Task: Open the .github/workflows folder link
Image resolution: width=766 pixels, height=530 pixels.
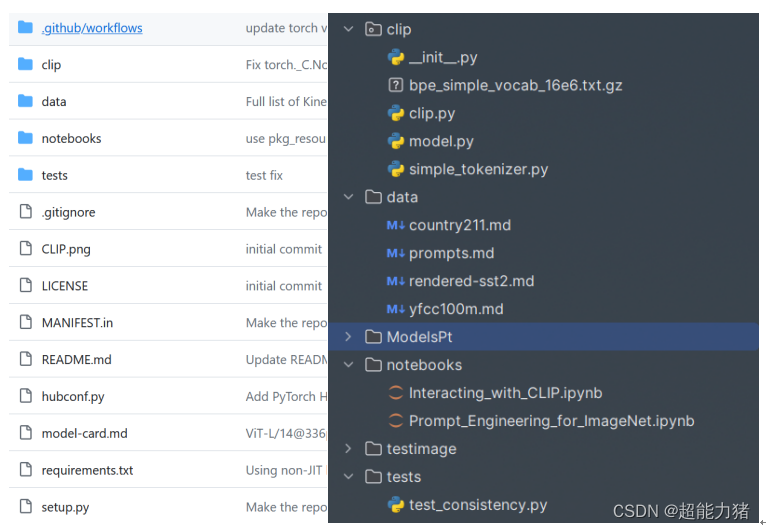Action: pos(92,28)
